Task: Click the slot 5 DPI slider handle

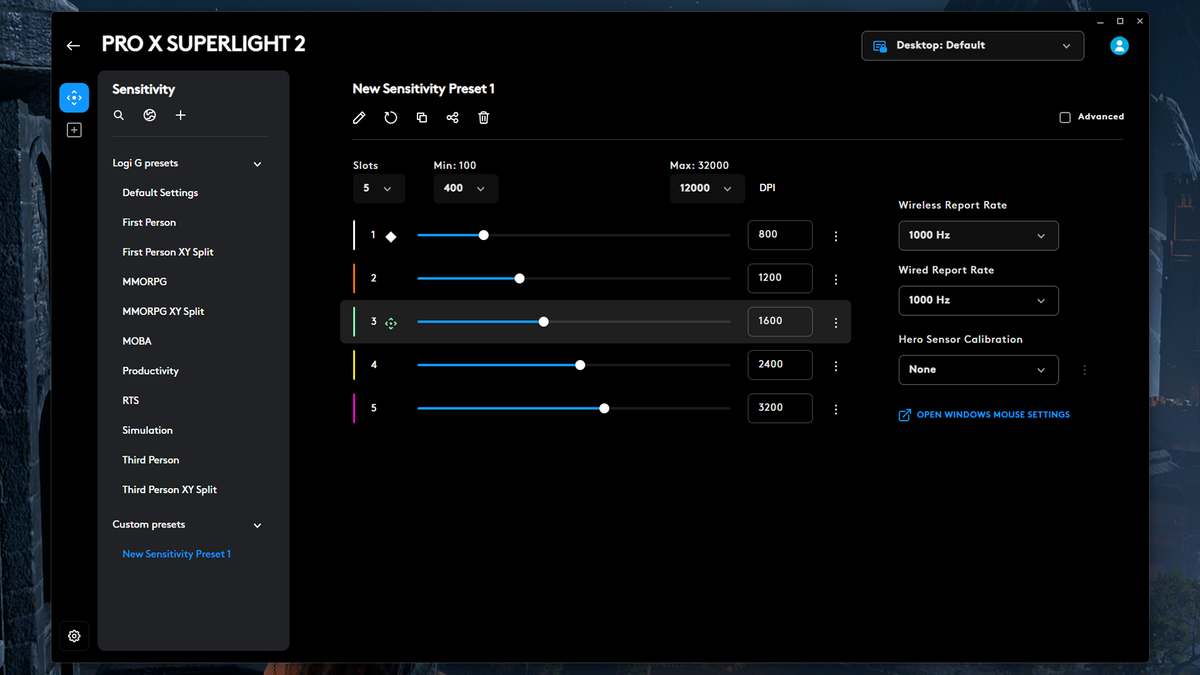Action: click(604, 408)
